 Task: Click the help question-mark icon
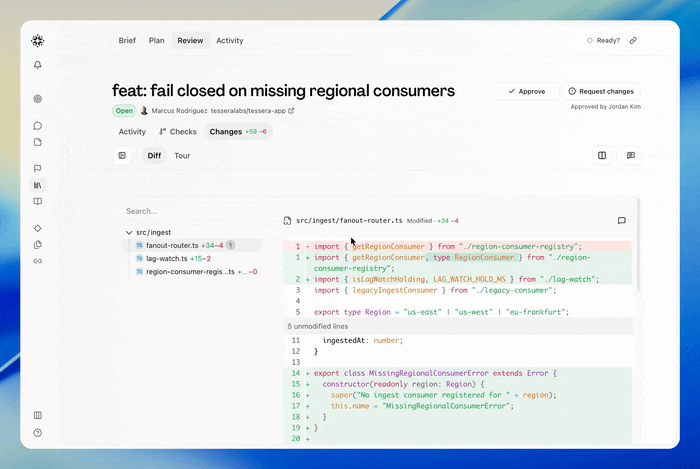(38, 432)
